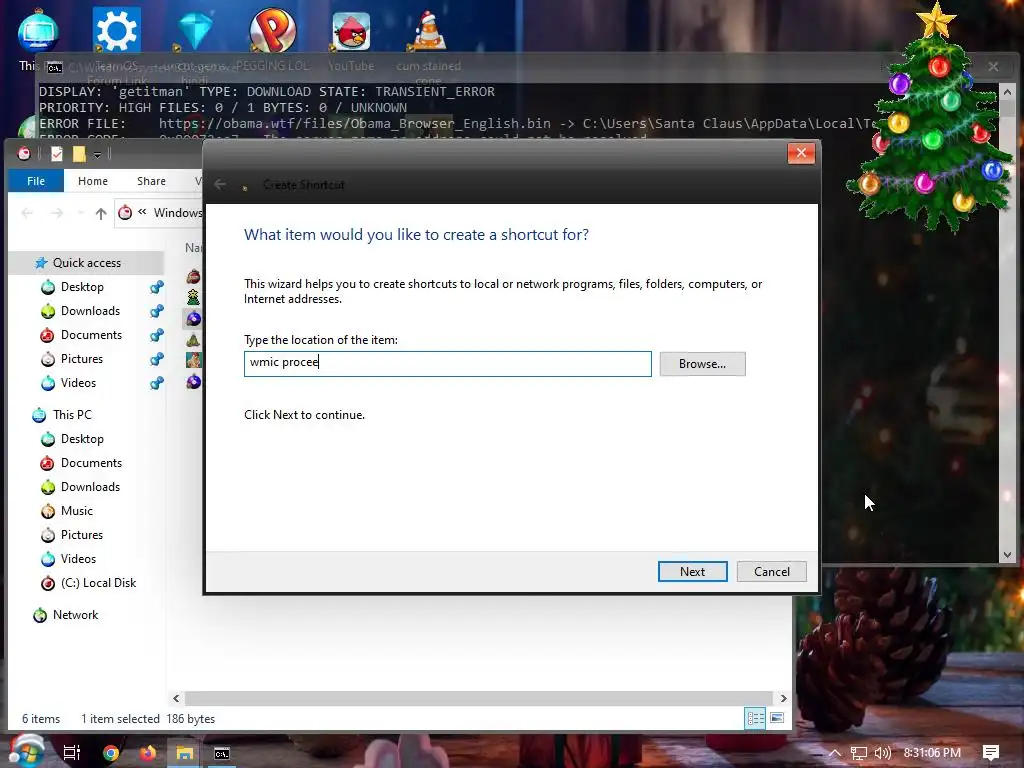Open Pictures under This PC

(82, 535)
